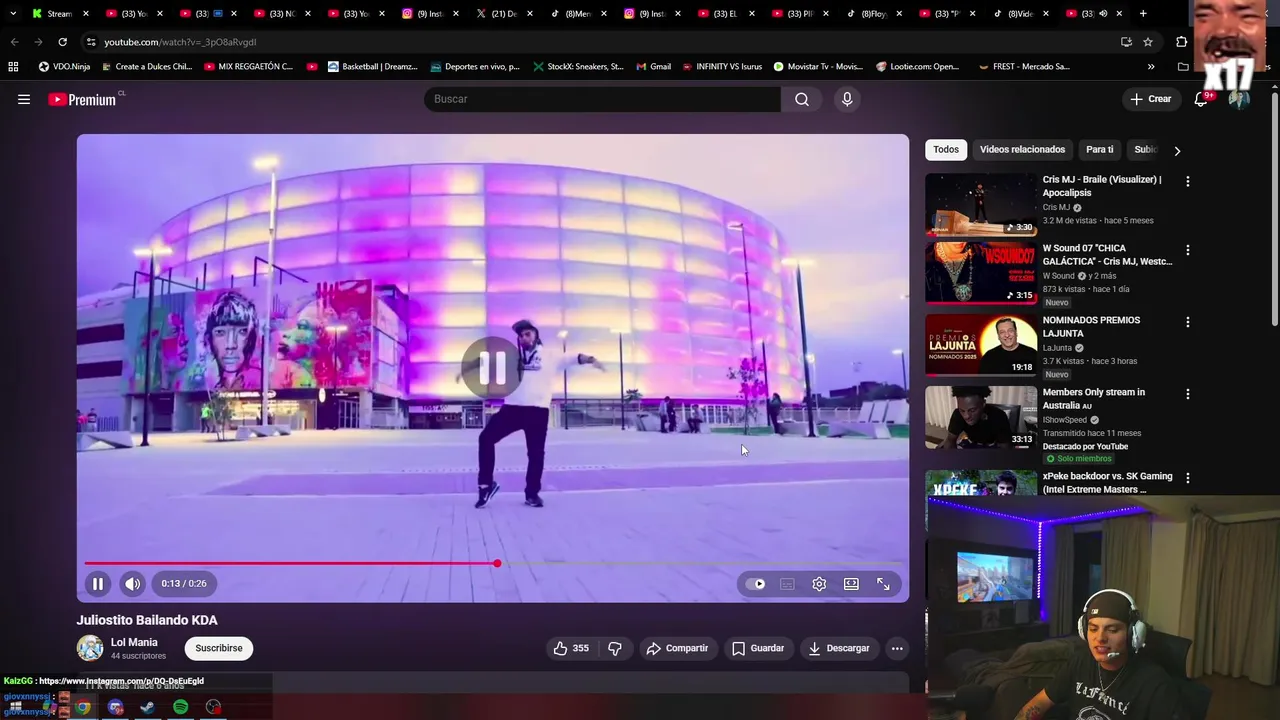Screen dimensions: 1280x720
Task: Open Members Only stream in Australia title
Action: 1094,398
